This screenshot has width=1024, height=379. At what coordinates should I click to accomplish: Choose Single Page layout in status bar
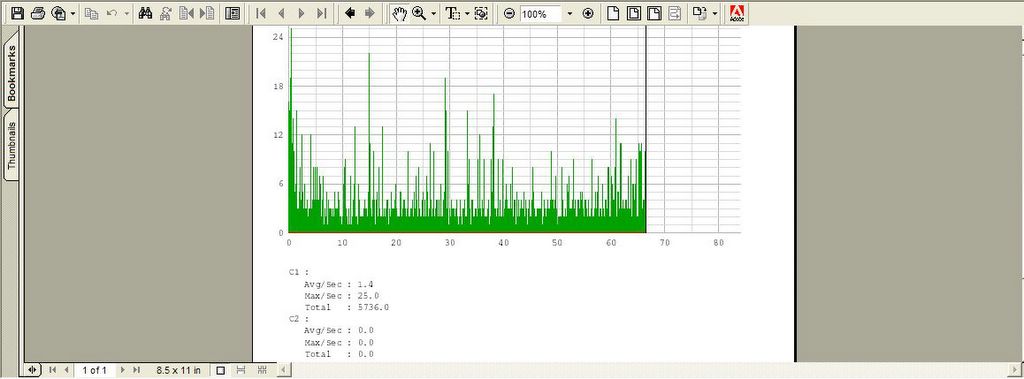pos(221,370)
